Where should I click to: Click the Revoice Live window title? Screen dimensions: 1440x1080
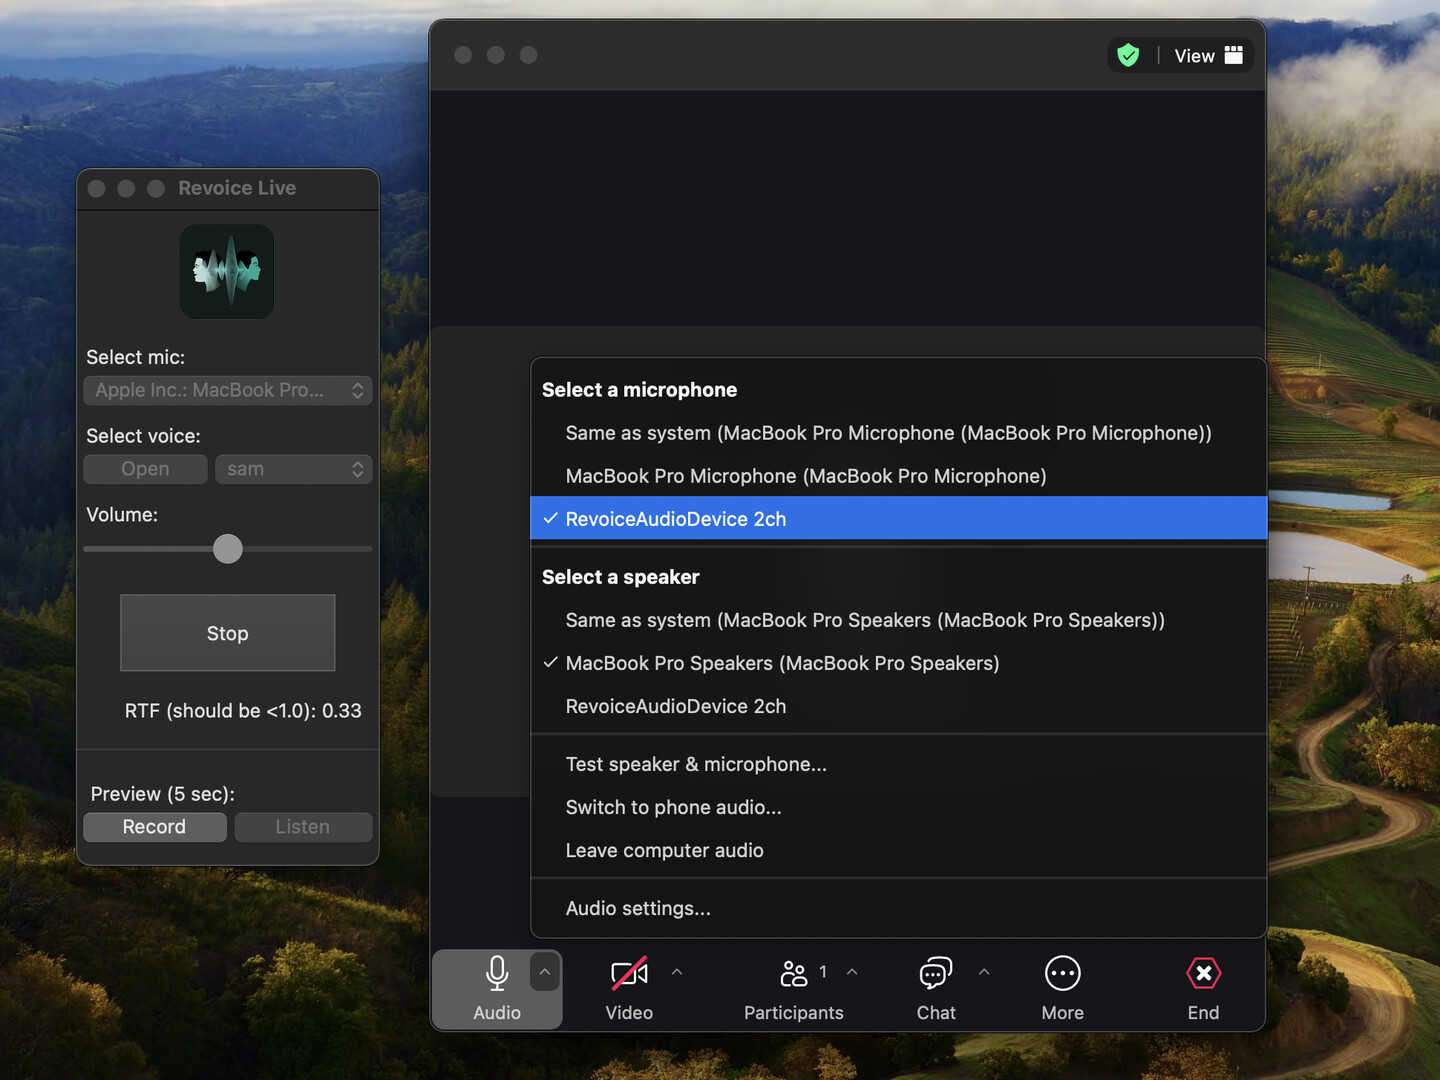pyautogui.click(x=237, y=188)
